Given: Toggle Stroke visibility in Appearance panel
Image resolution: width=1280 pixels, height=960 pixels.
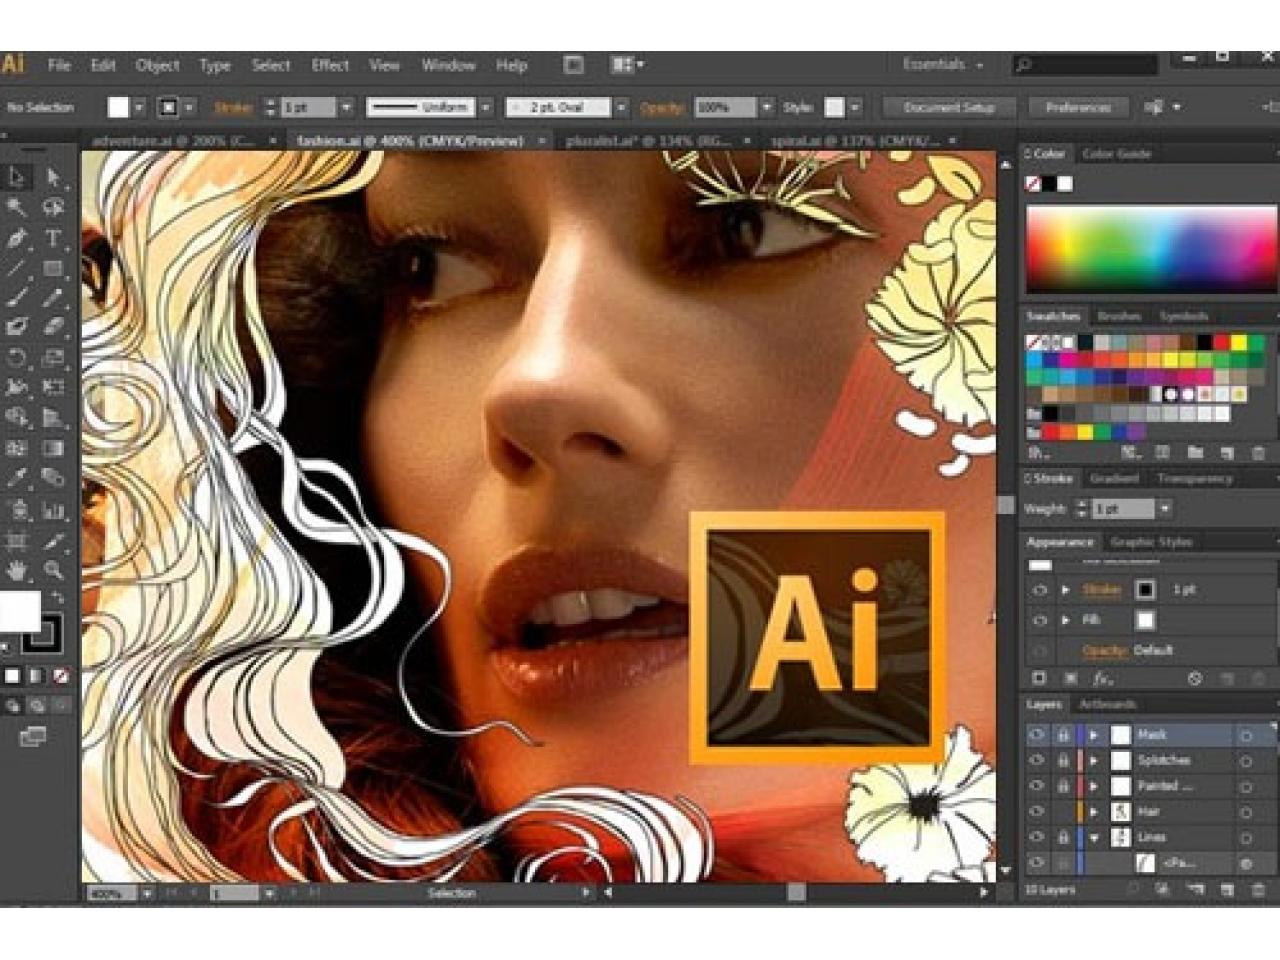Looking at the screenshot, I should pyautogui.click(x=1039, y=590).
